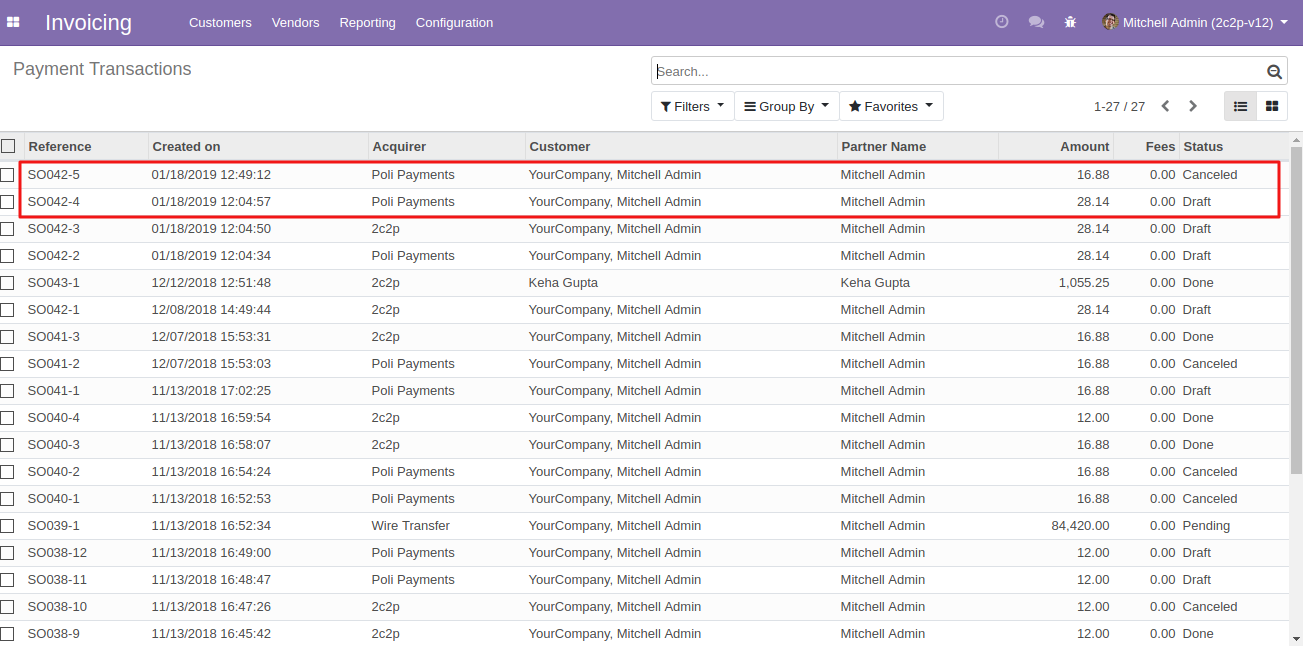Expand the Group By dropdown

pyautogui.click(x=786, y=106)
